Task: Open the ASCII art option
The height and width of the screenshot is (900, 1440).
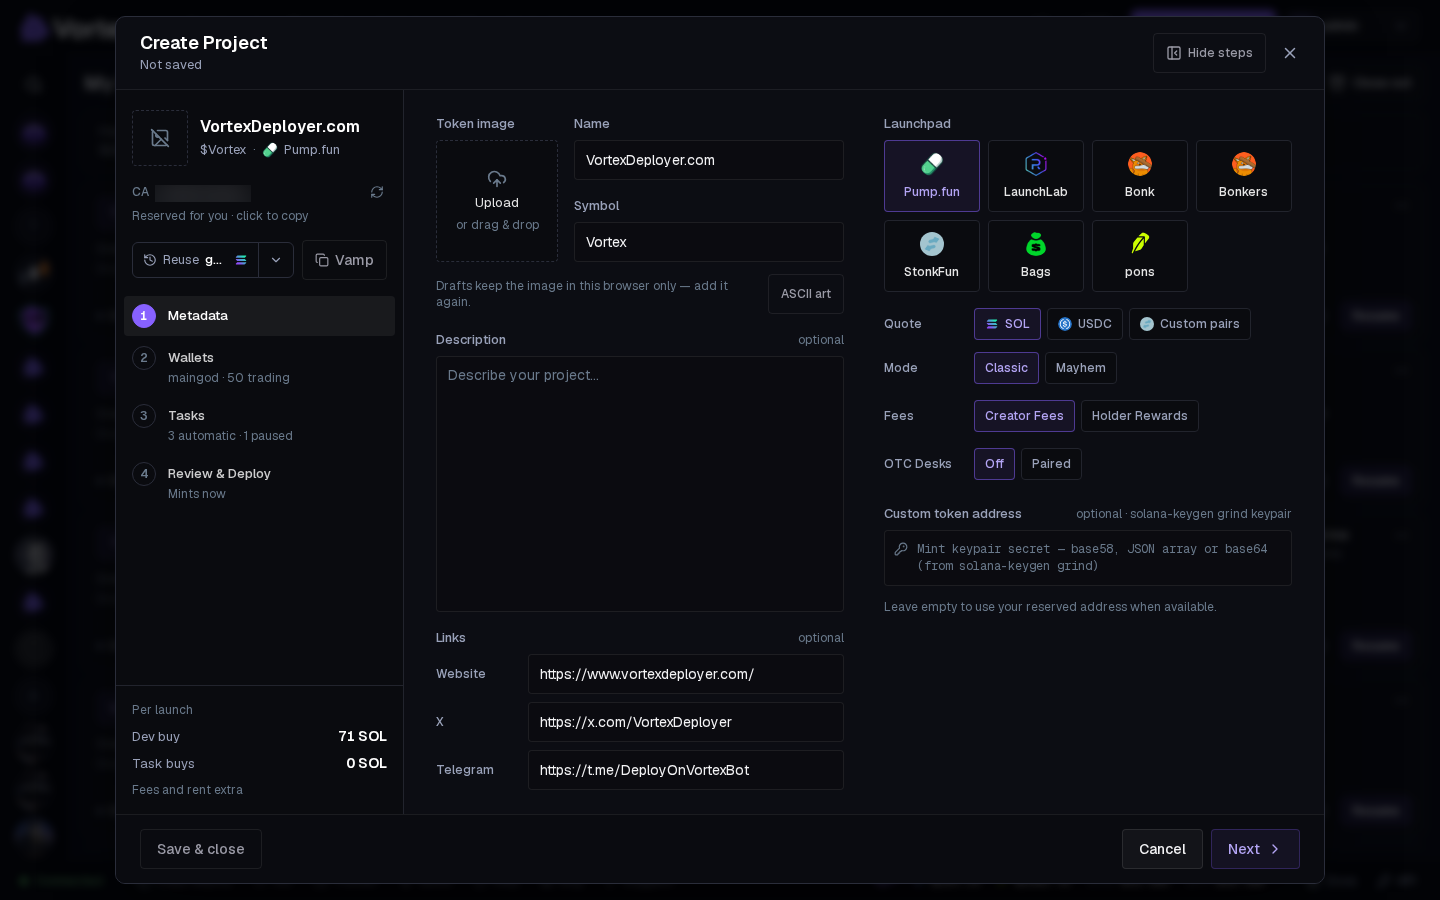Action: (806, 294)
